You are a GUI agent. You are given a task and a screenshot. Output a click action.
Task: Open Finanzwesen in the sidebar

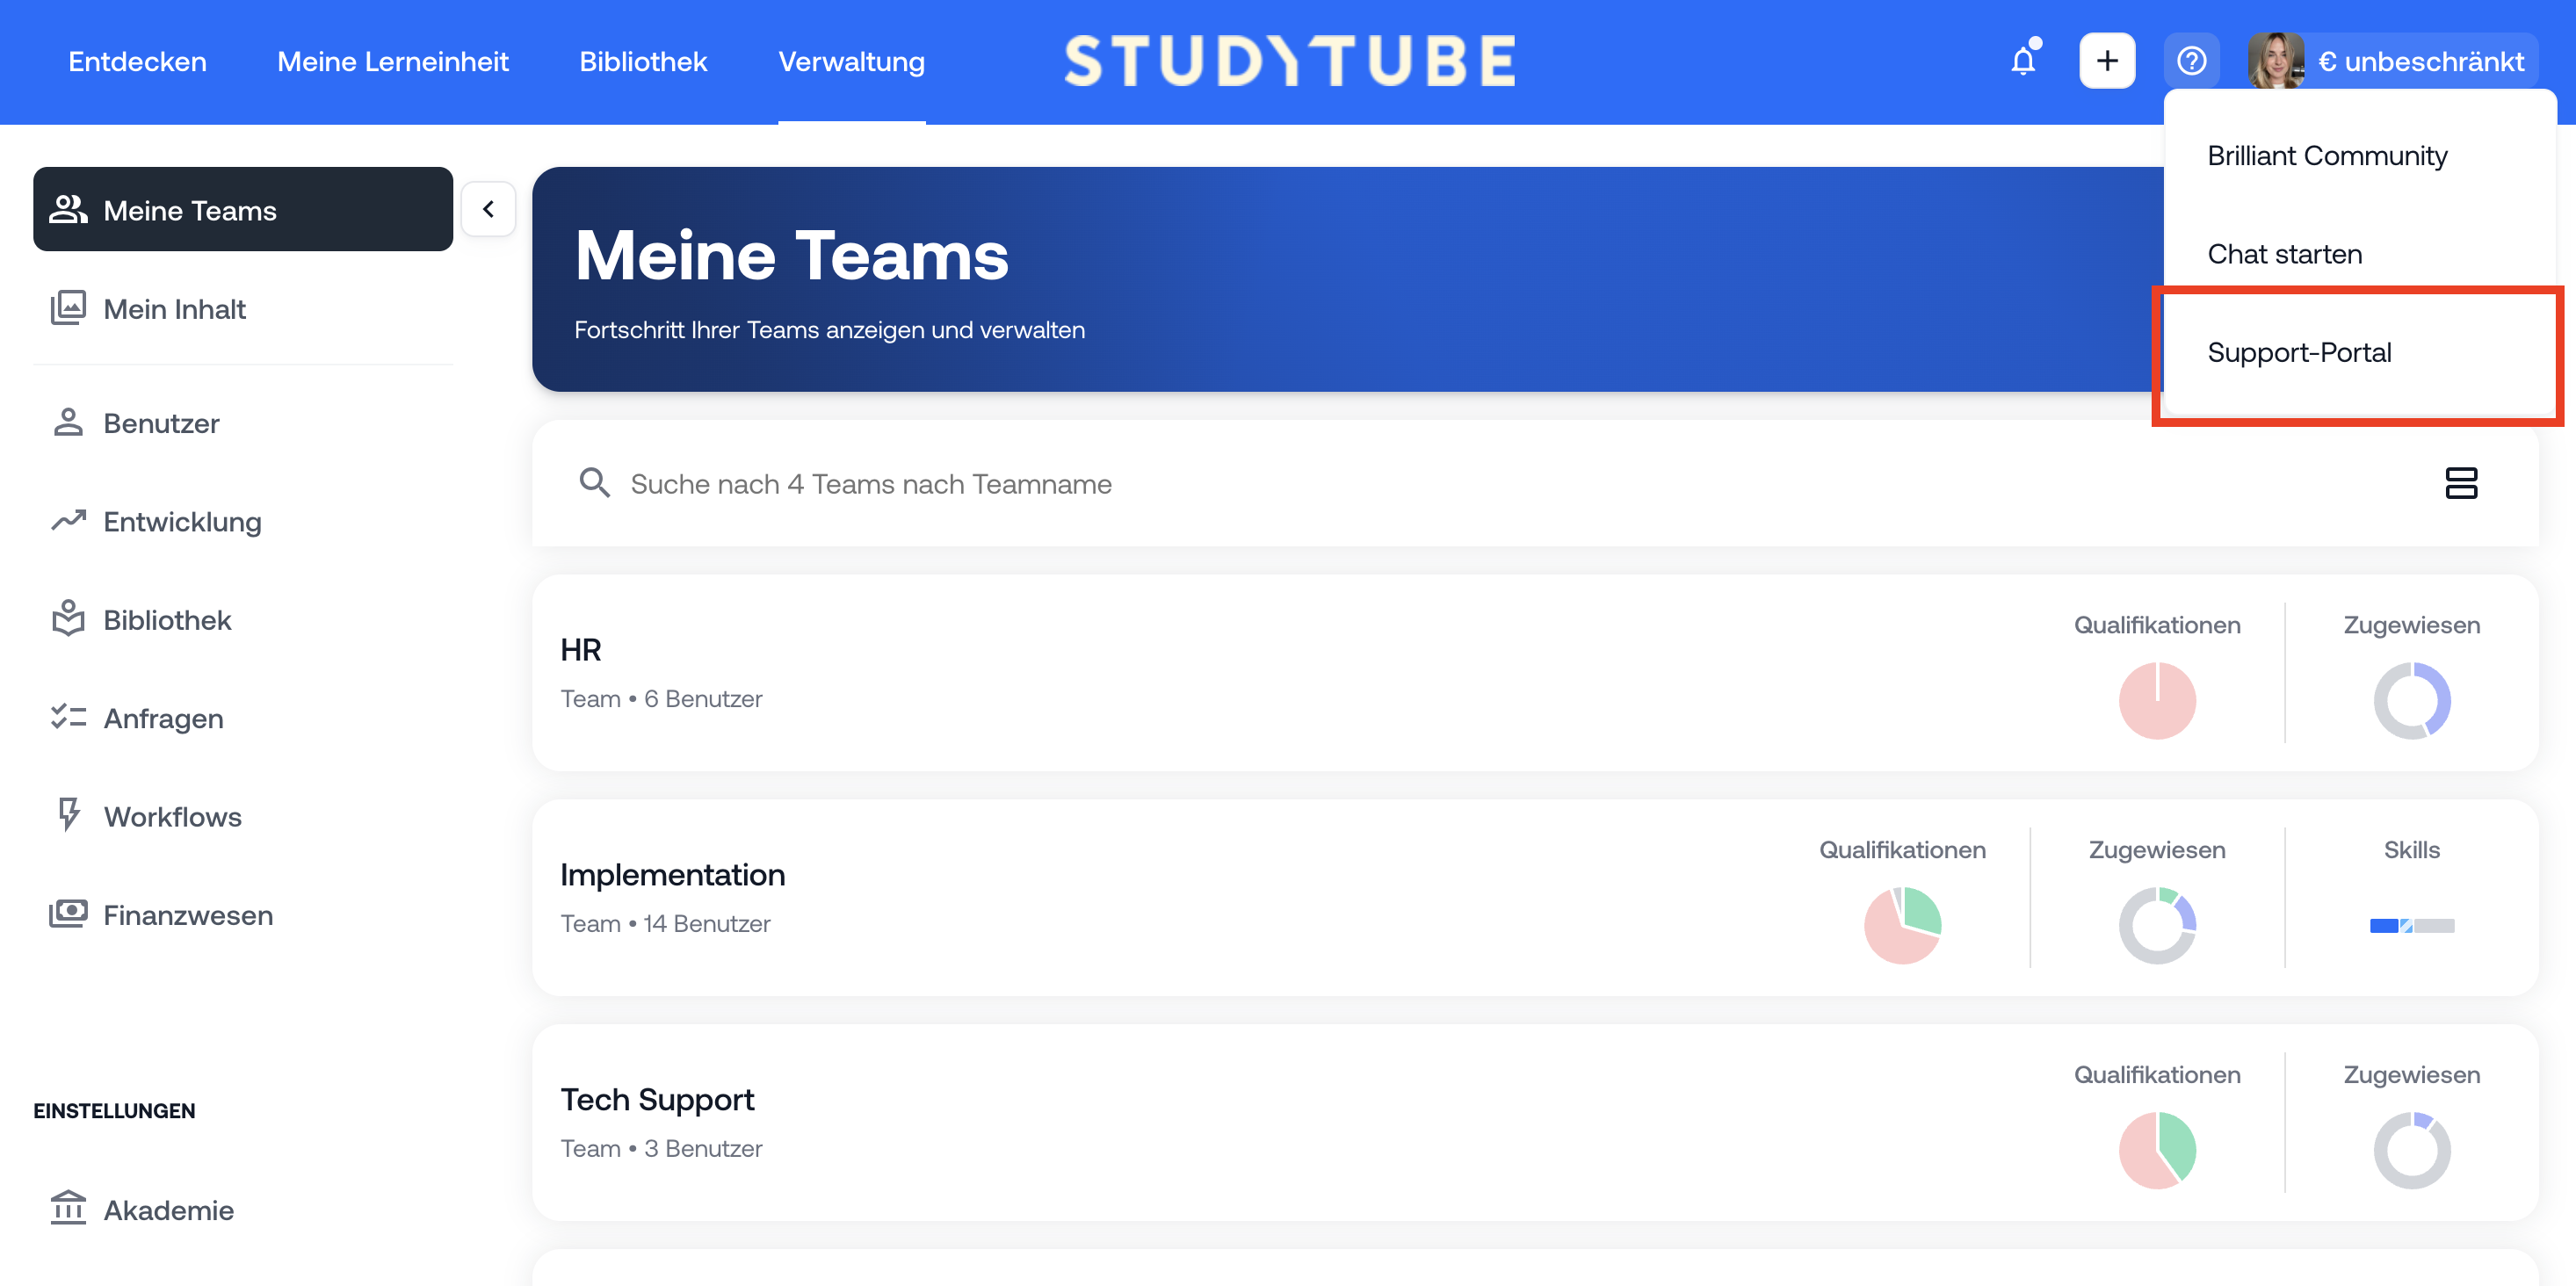point(243,914)
